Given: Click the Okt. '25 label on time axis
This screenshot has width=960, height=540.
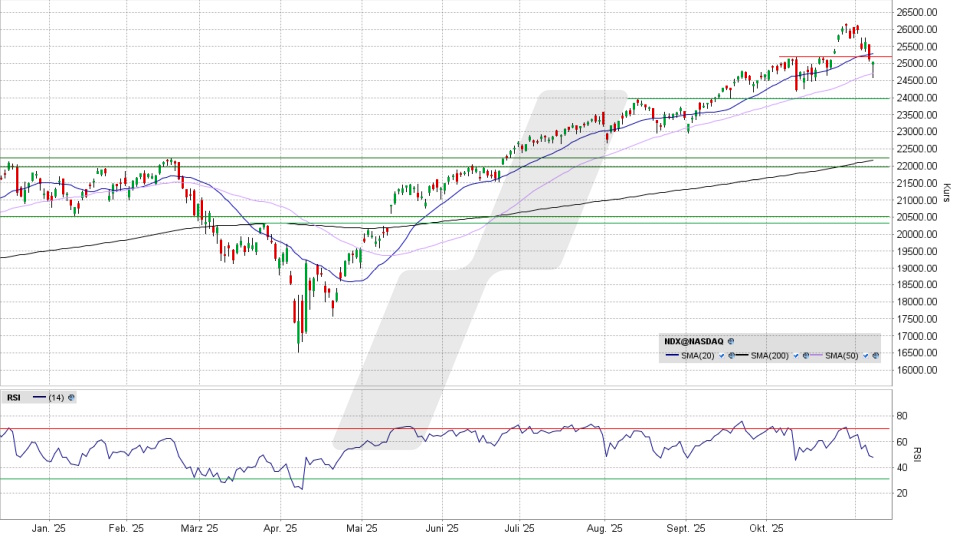Looking at the screenshot, I should click(772, 528).
